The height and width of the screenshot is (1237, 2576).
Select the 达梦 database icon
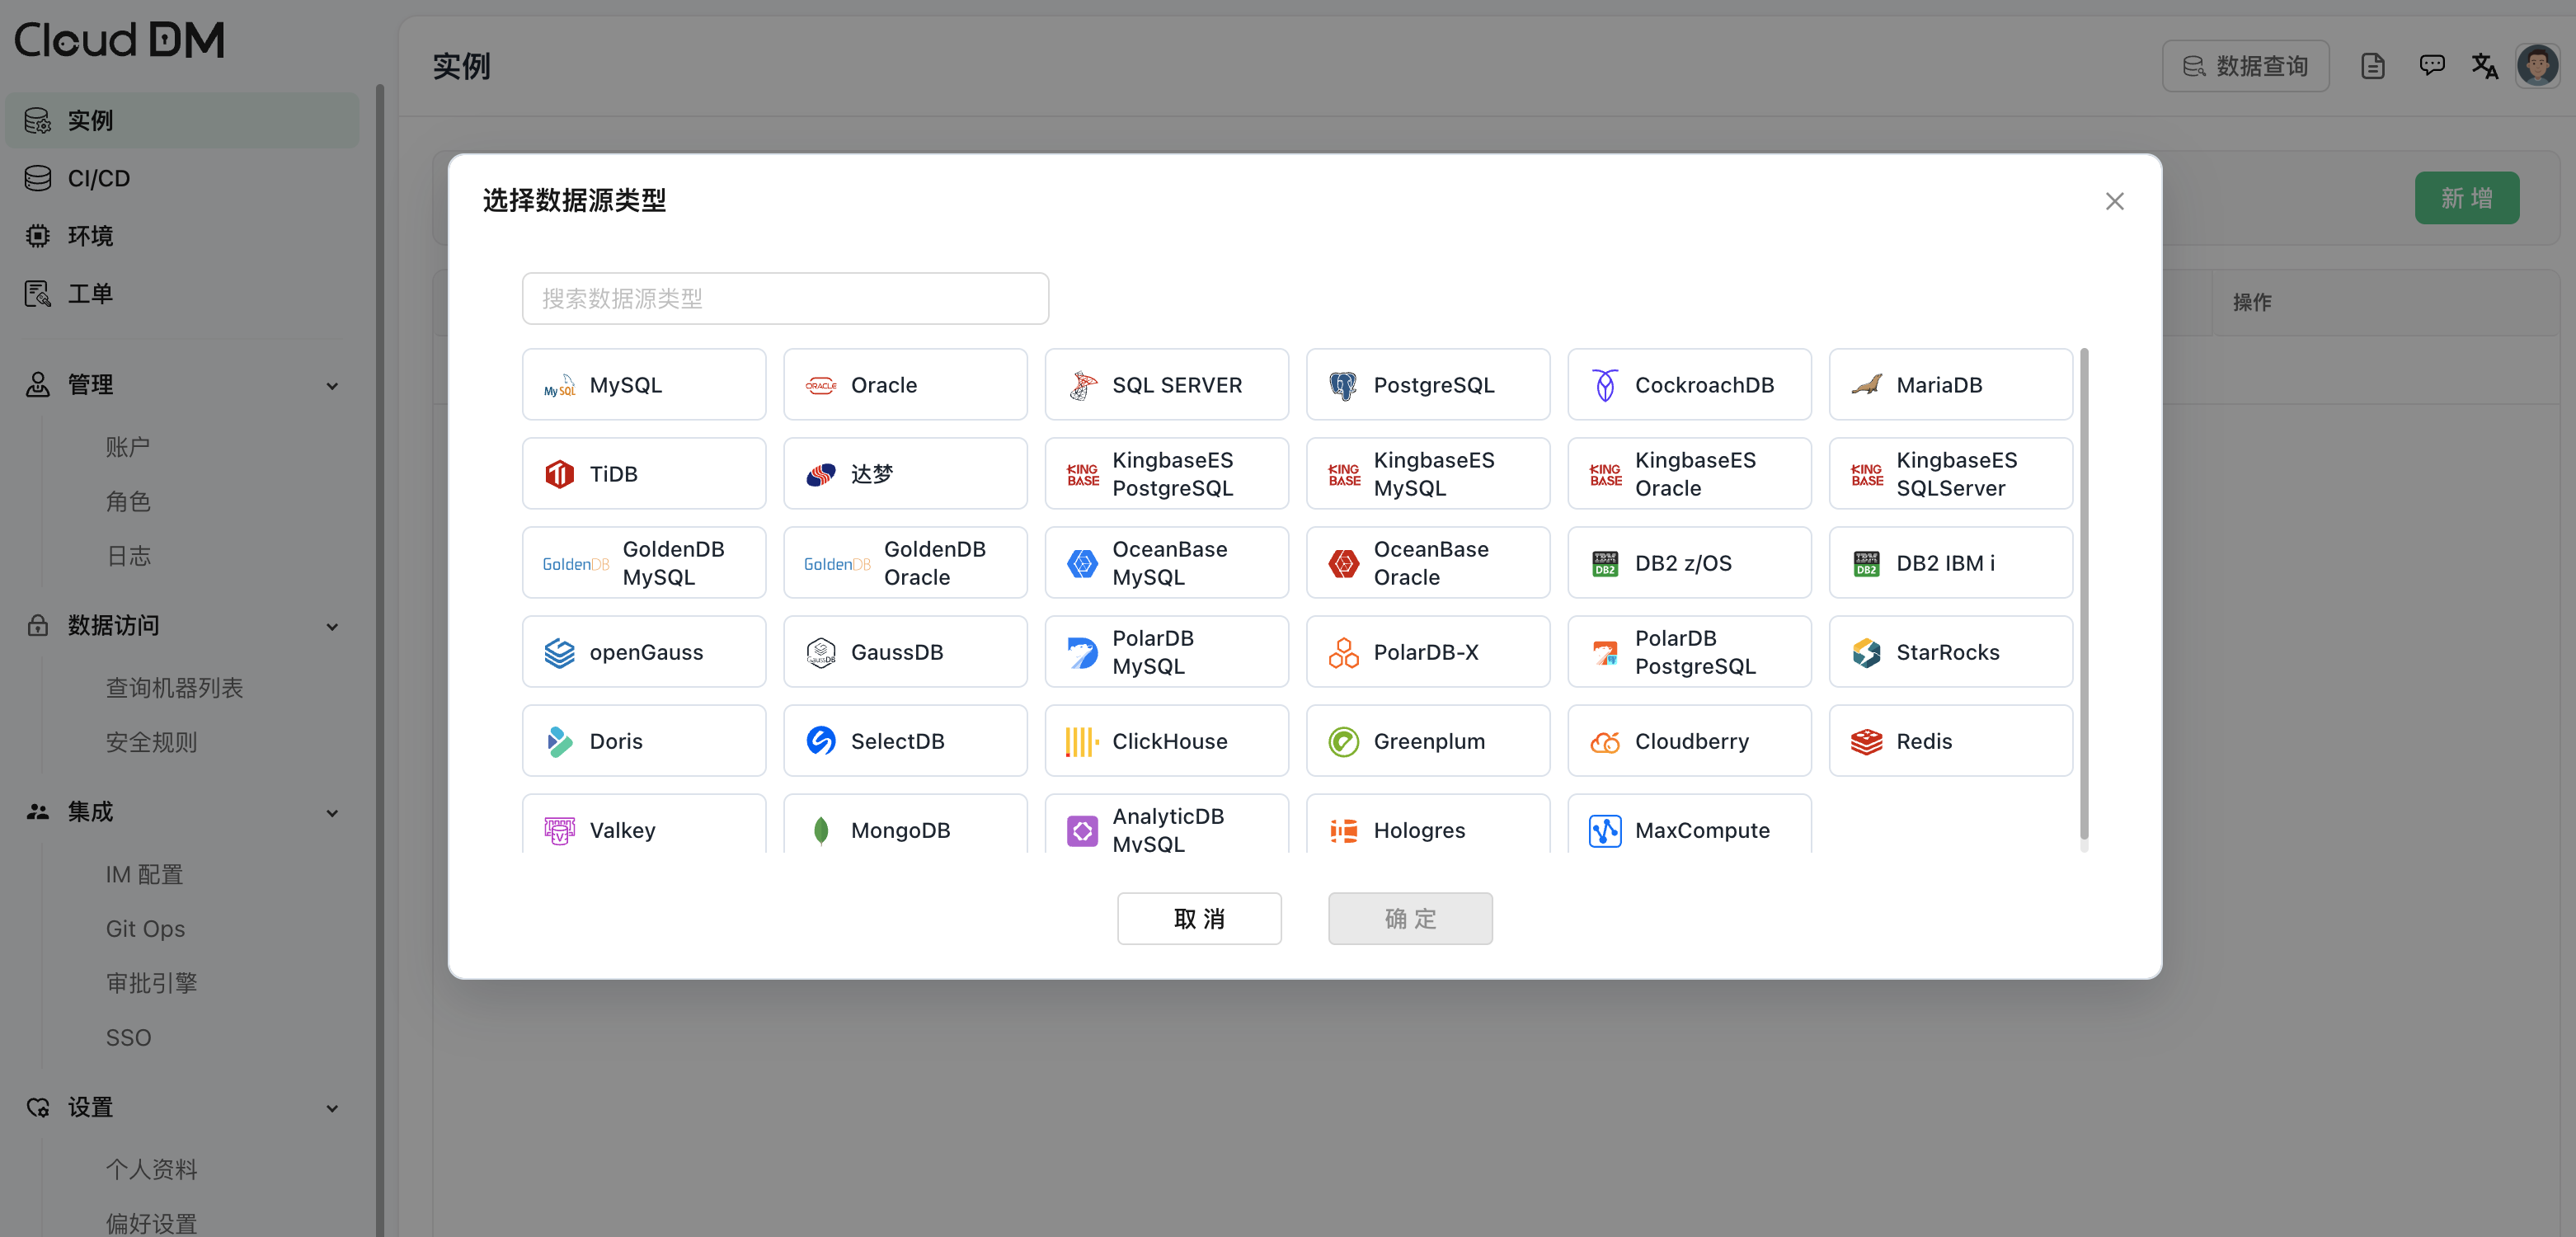tap(821, 475)
